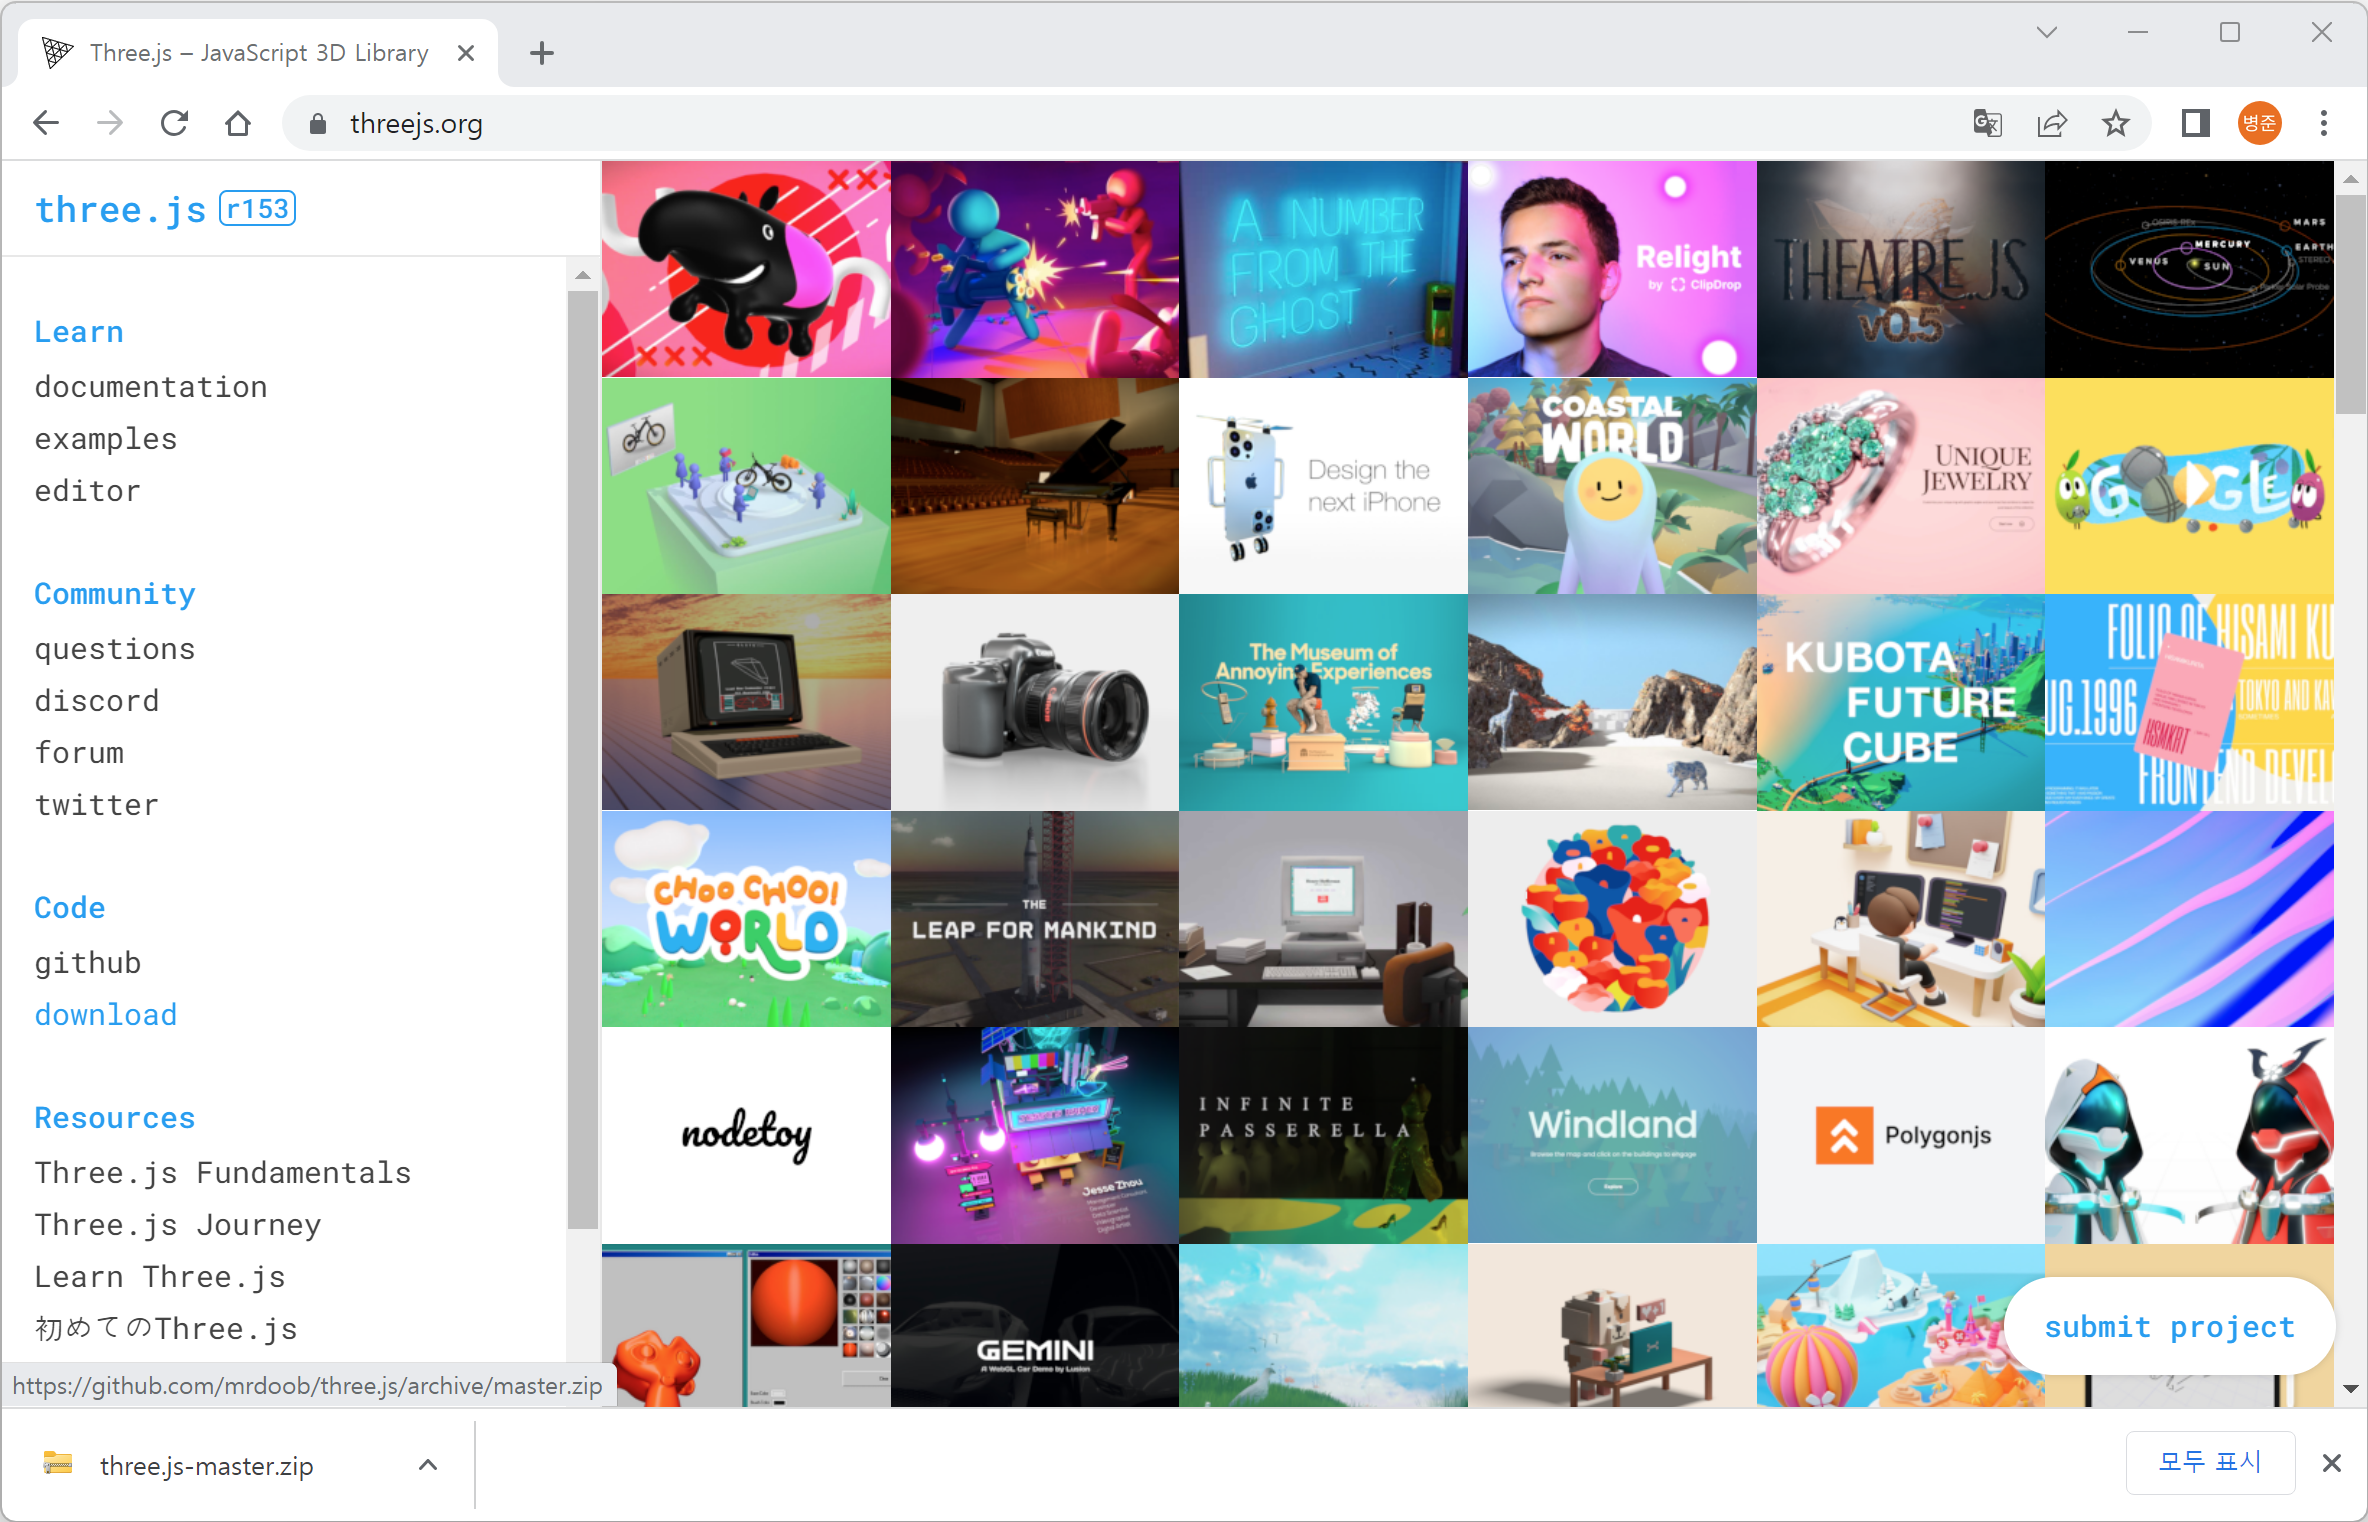
Task: Open the tab search dropdown chevron
Action: tap(2046, 33)
